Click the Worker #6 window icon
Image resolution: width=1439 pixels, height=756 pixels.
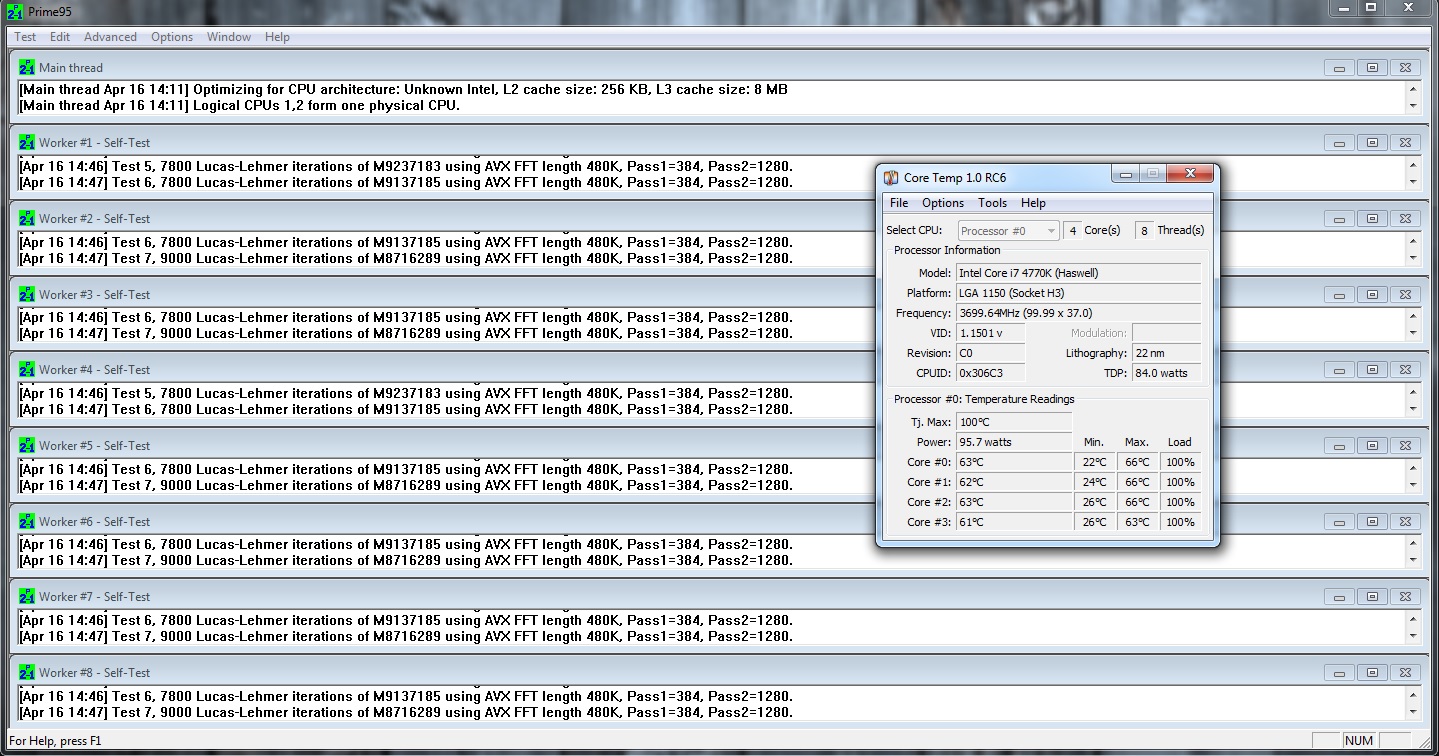(27, 521)
